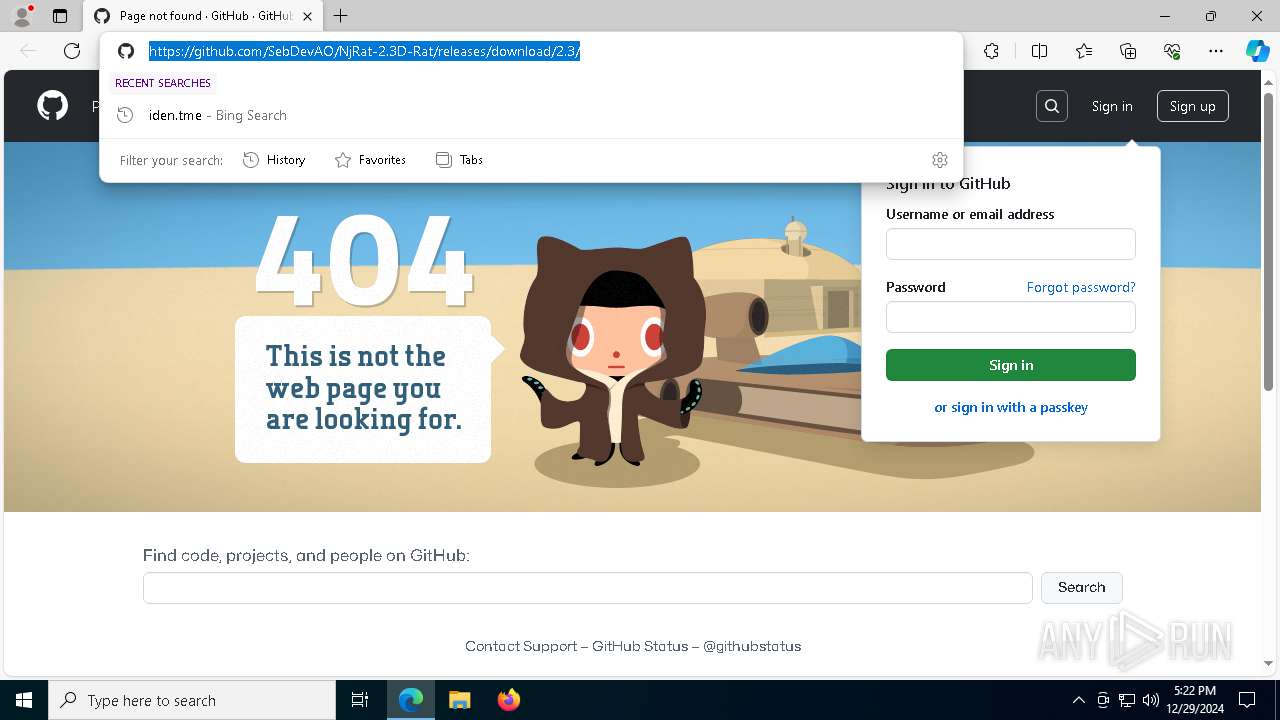Screen dimensions: 1280x720
Task: Click the highlighted GitHub URL in address bar
Action: (364, 51)
